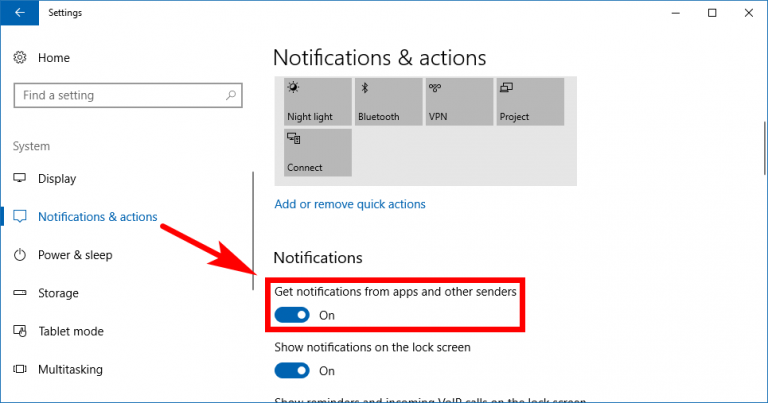This screenshot has height=403, width=768.
Task: Click the back arrow in Settings title bar
Action: (20, 13)
